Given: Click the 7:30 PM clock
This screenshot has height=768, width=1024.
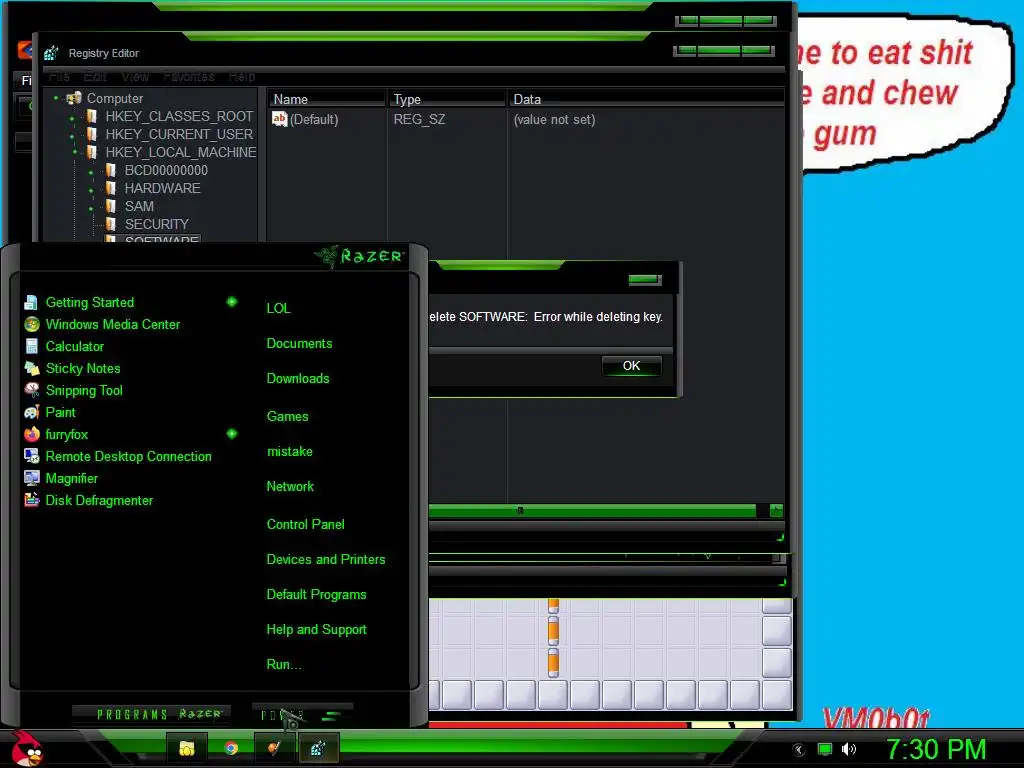Looking at the screenshot, I should [x=935, y=749].
